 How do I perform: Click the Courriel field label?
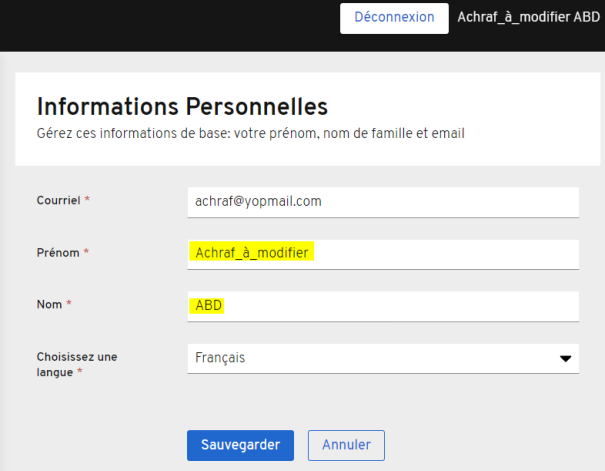coord(58,201)
